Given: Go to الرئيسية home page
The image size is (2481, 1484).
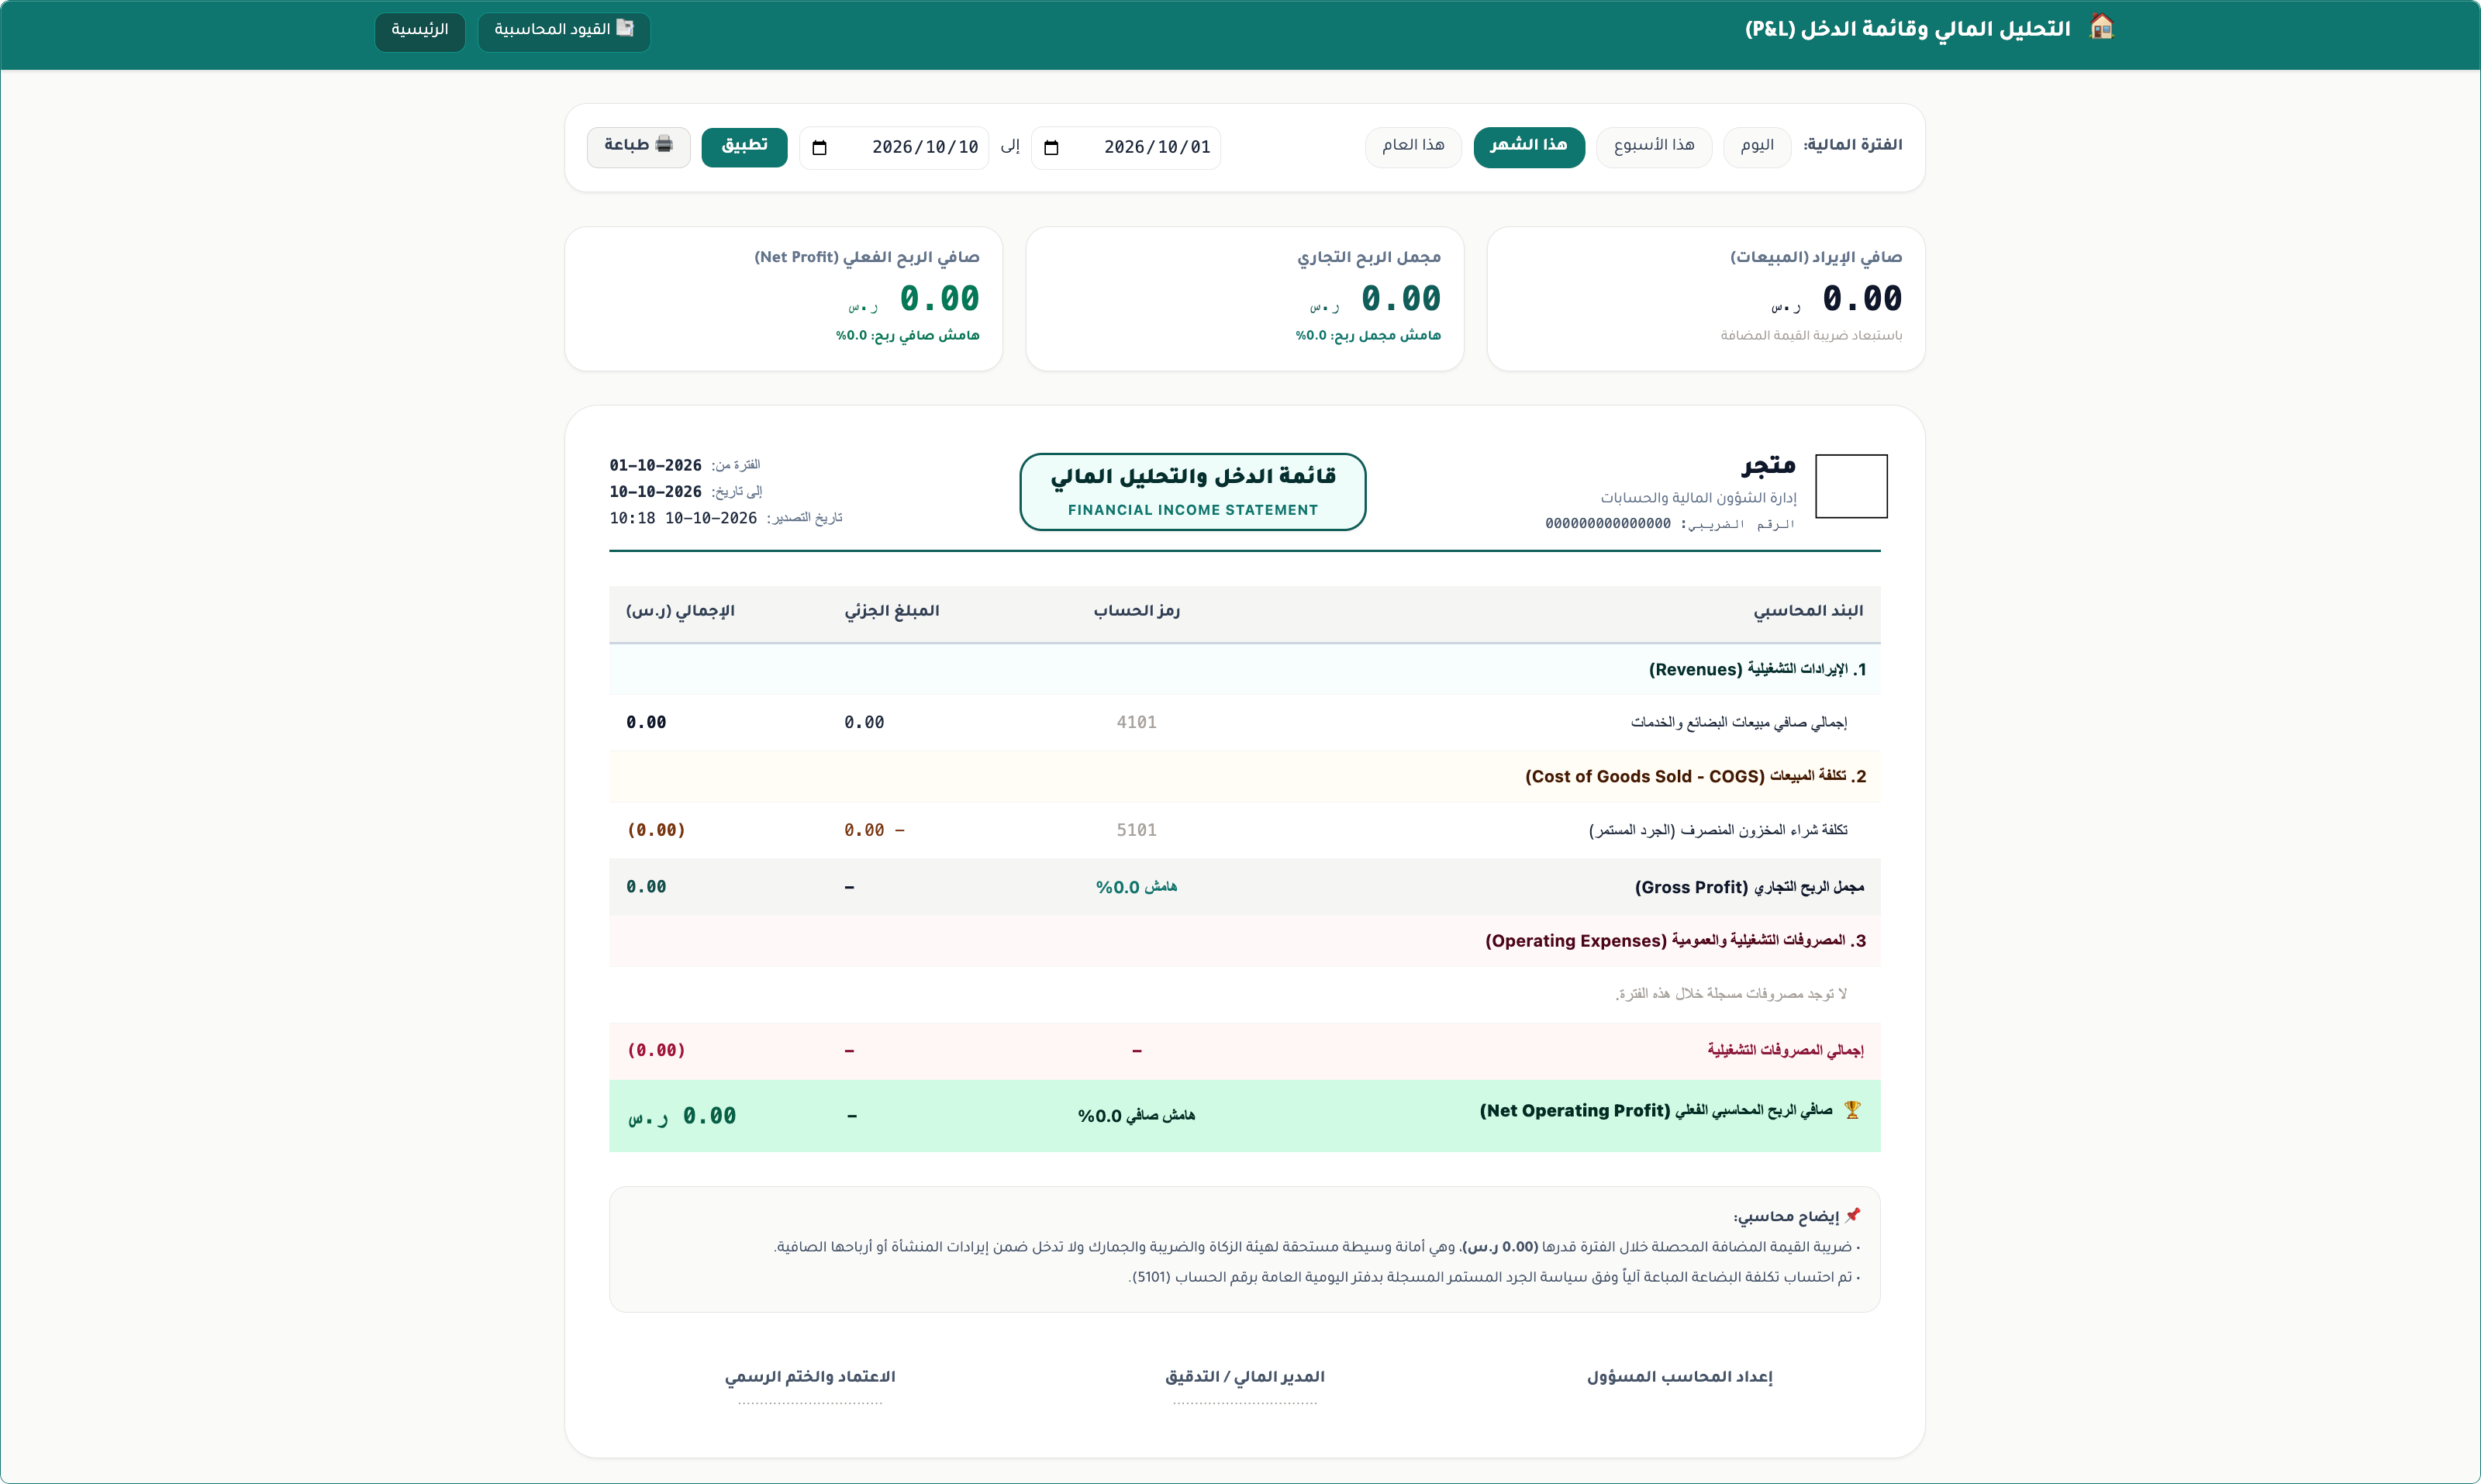Looking at the screenshot, I should (x=419, y=31).
